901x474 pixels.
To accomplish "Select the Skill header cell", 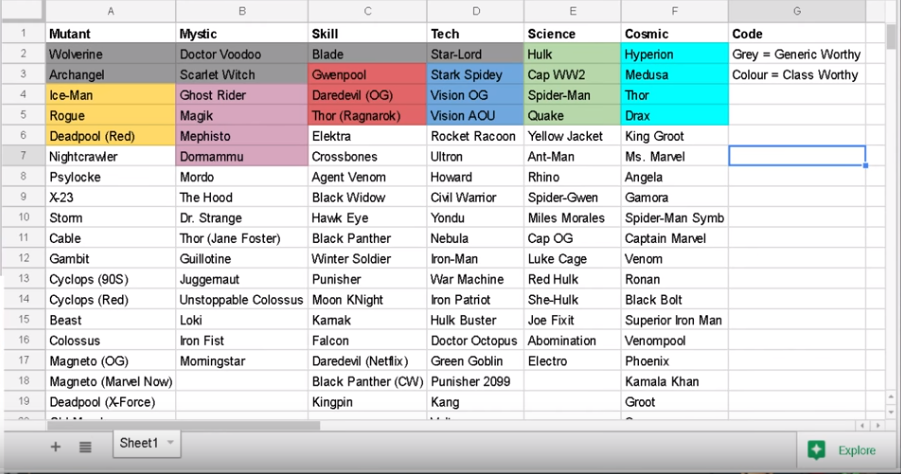I will click(368, 33).
